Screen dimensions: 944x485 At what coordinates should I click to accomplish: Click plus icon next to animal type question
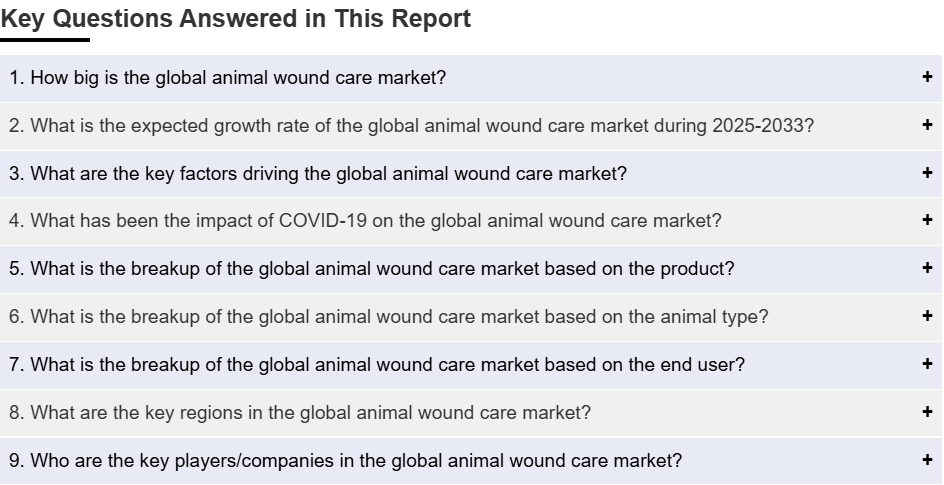click(x=927, y=315)
